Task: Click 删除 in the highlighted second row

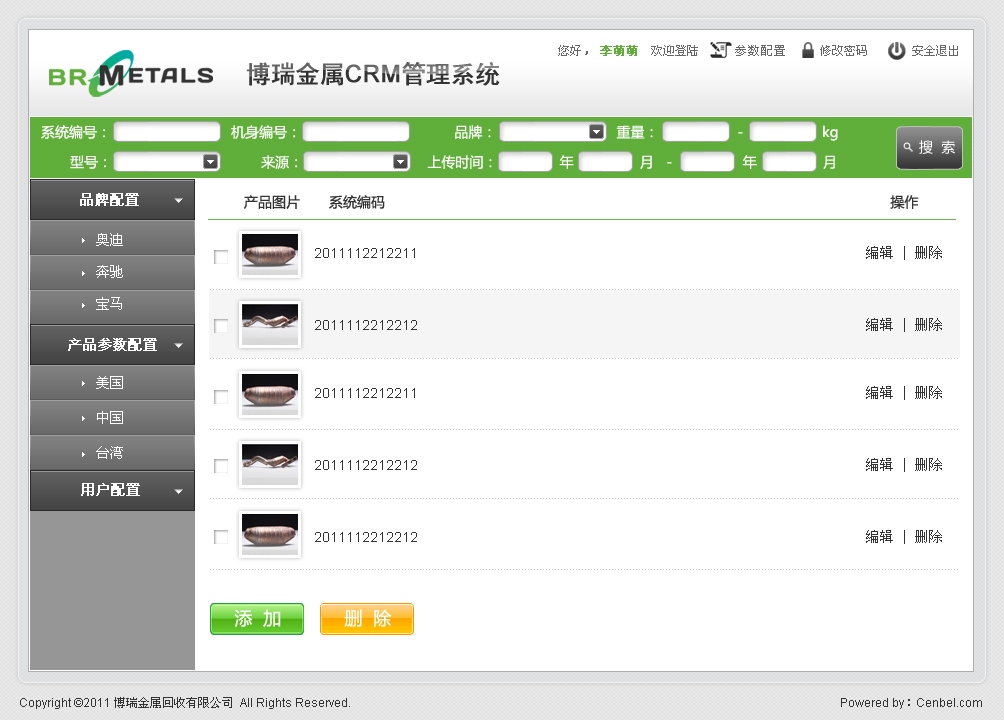Action: tap(928, 325)
